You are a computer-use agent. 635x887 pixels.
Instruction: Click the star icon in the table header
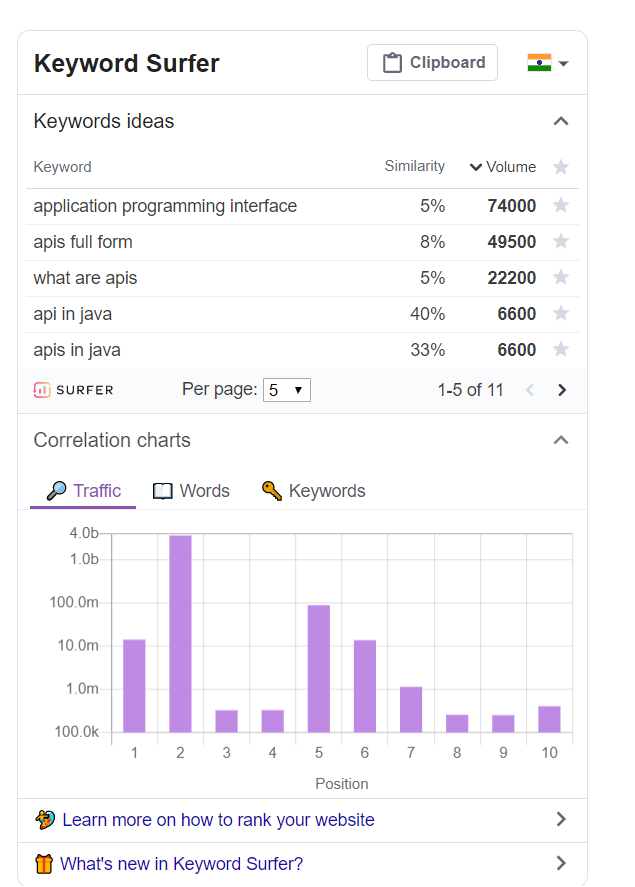560,167
